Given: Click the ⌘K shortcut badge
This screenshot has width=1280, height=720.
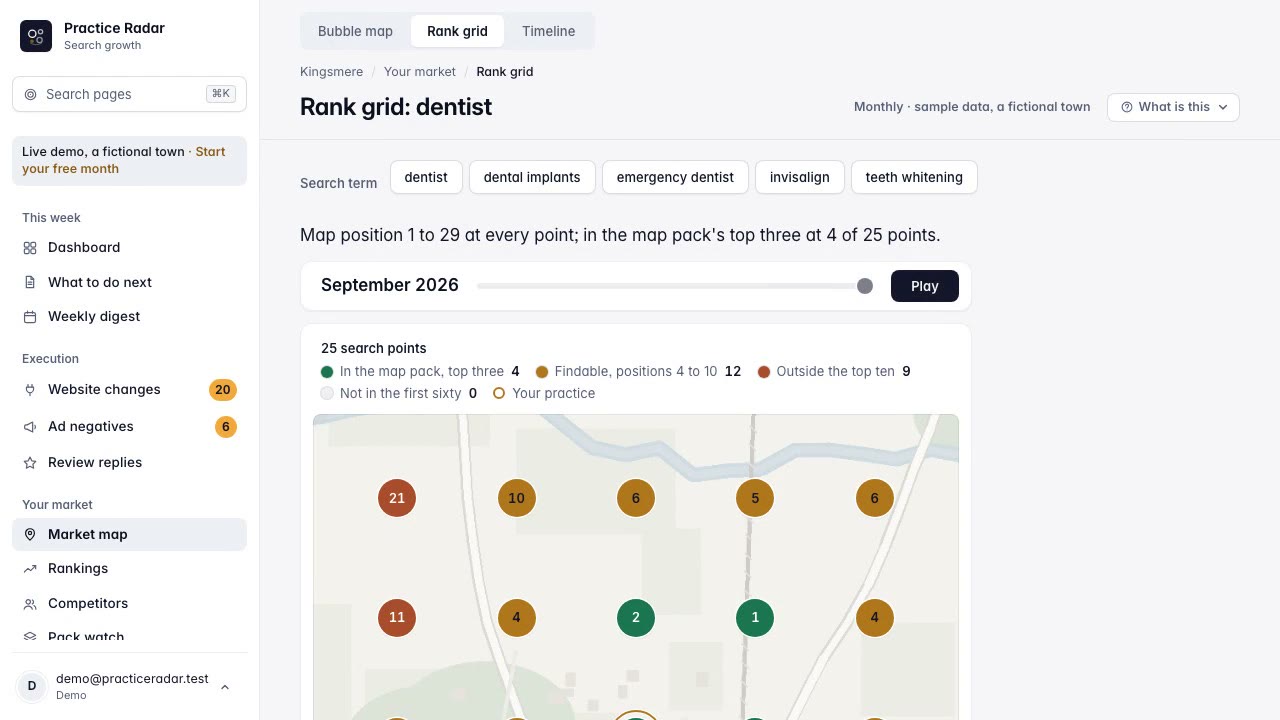Looking at the screenshot, I should pos(221,94).
